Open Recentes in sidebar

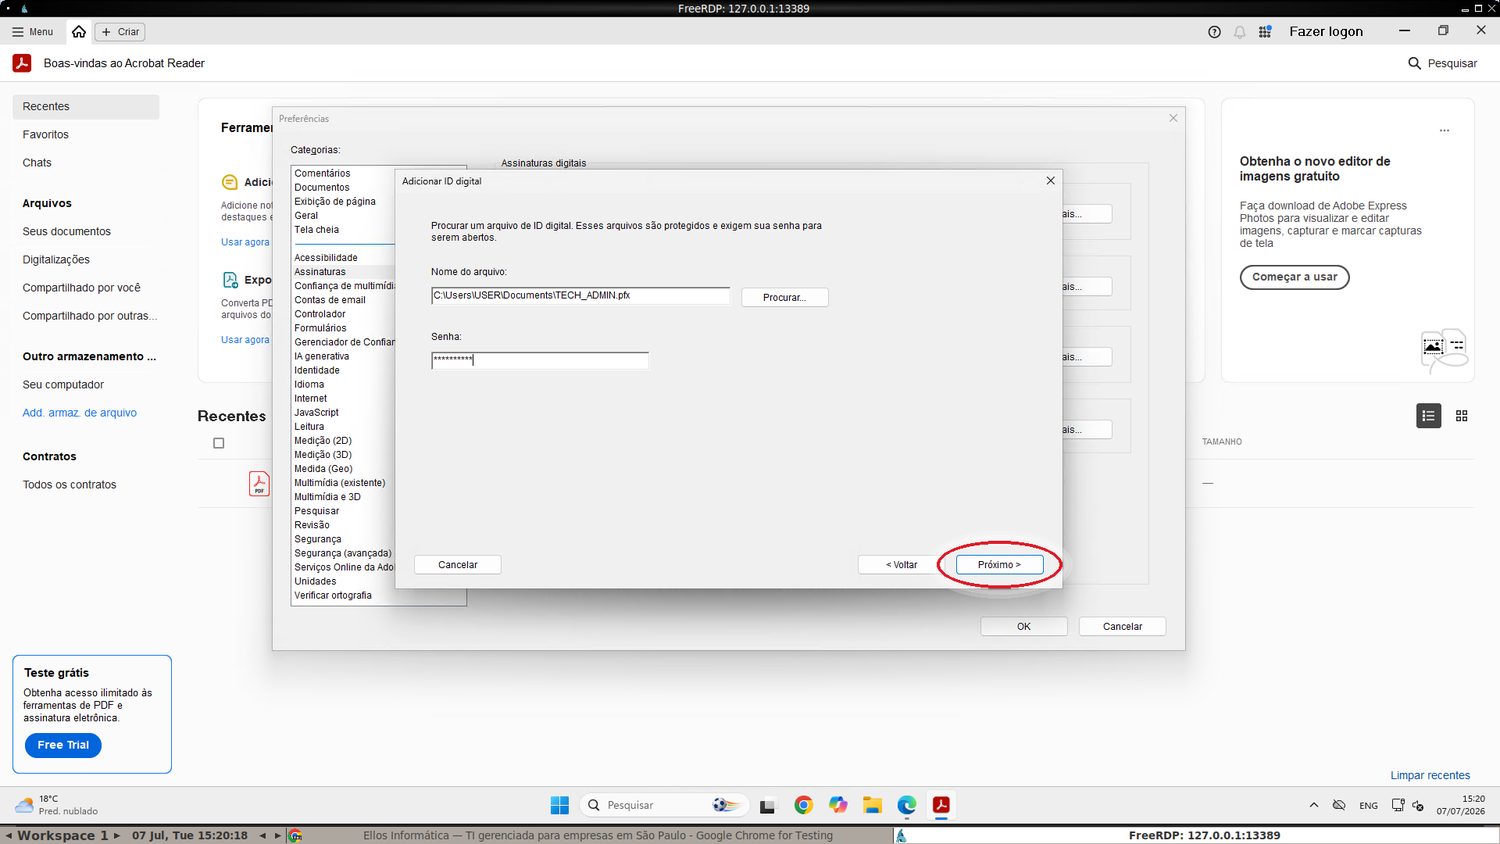tap(86, 107)
